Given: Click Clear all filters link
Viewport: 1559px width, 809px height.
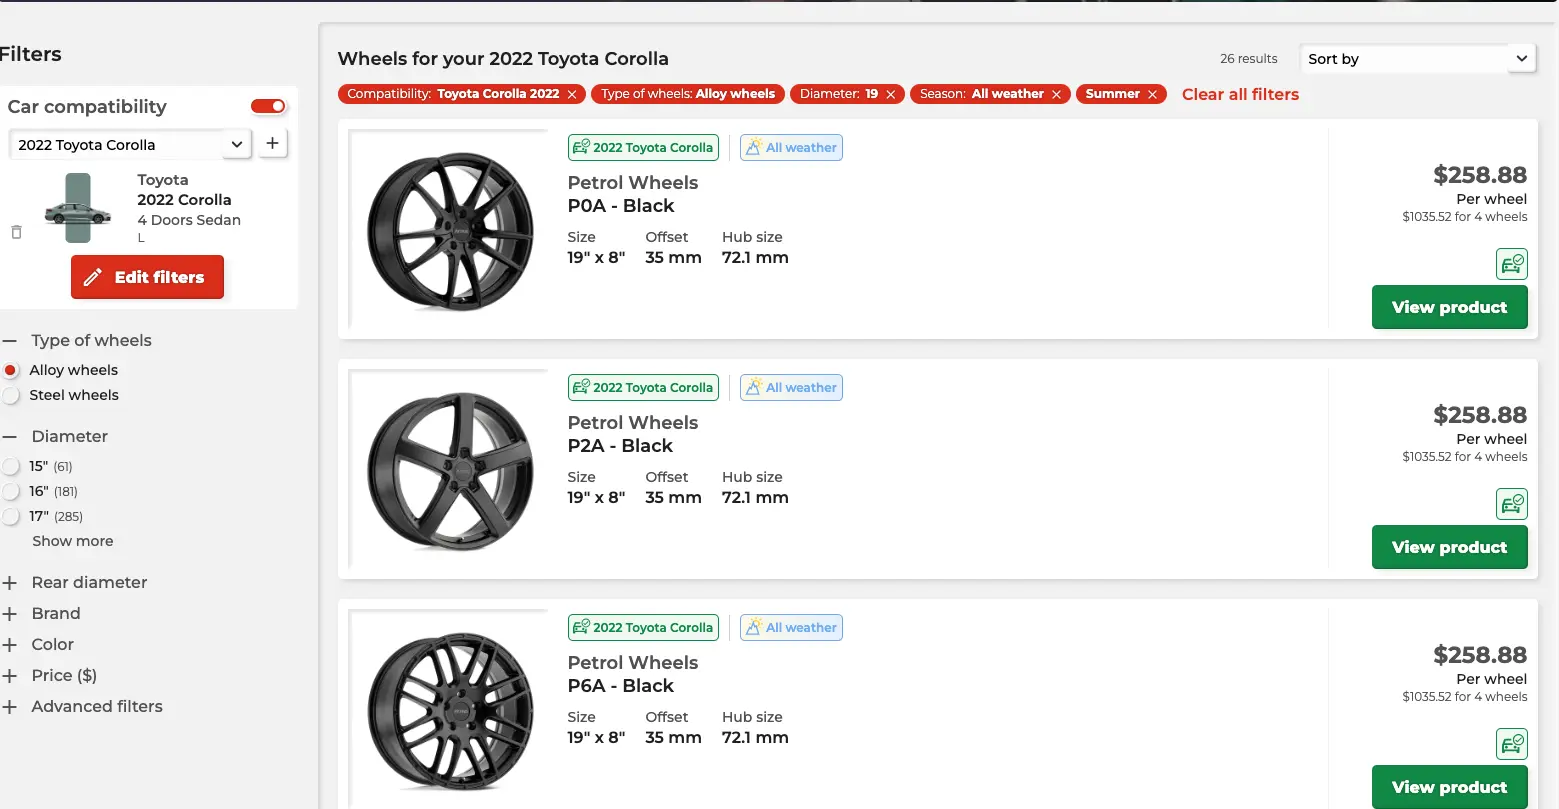Looking at the screenshot, I should click(x=1240, y=94).
